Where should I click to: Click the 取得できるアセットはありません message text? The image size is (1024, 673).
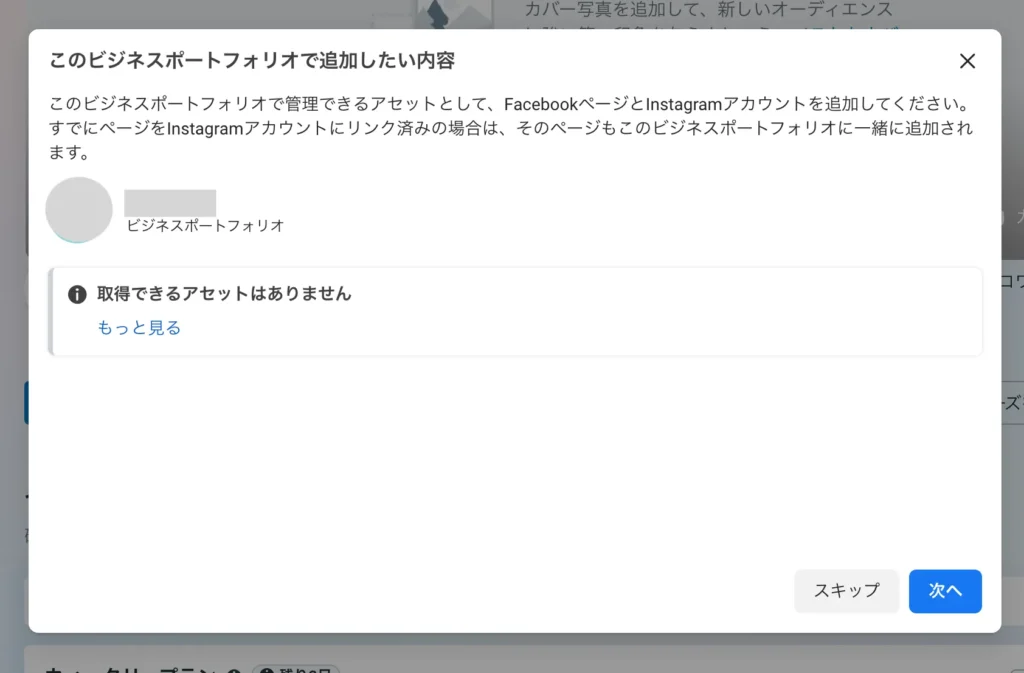pyautogui.click(x=224, y=294)
